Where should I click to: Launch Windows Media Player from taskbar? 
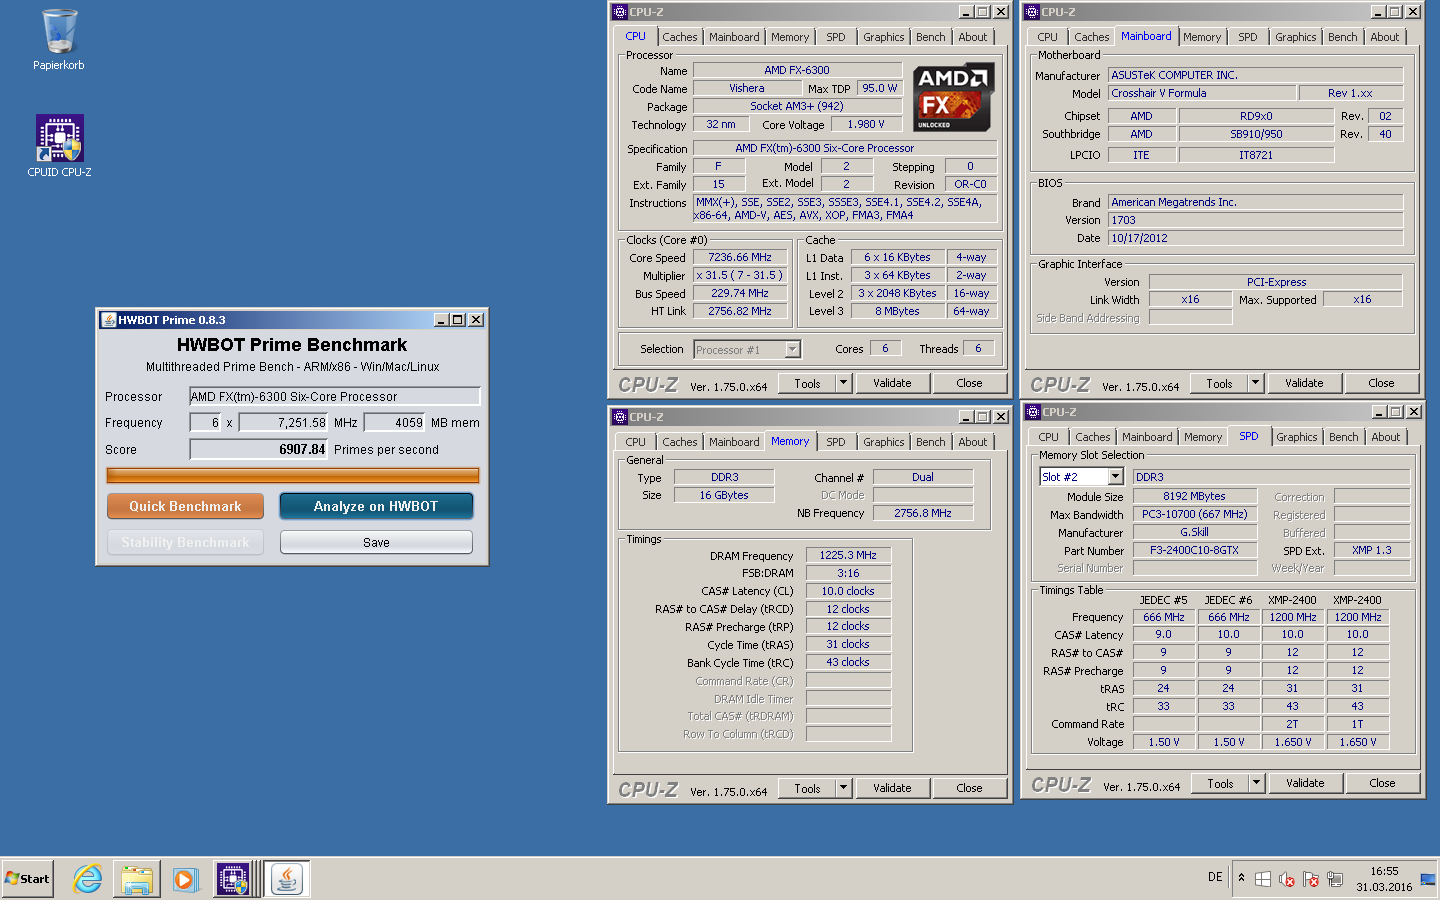[185, 879]
